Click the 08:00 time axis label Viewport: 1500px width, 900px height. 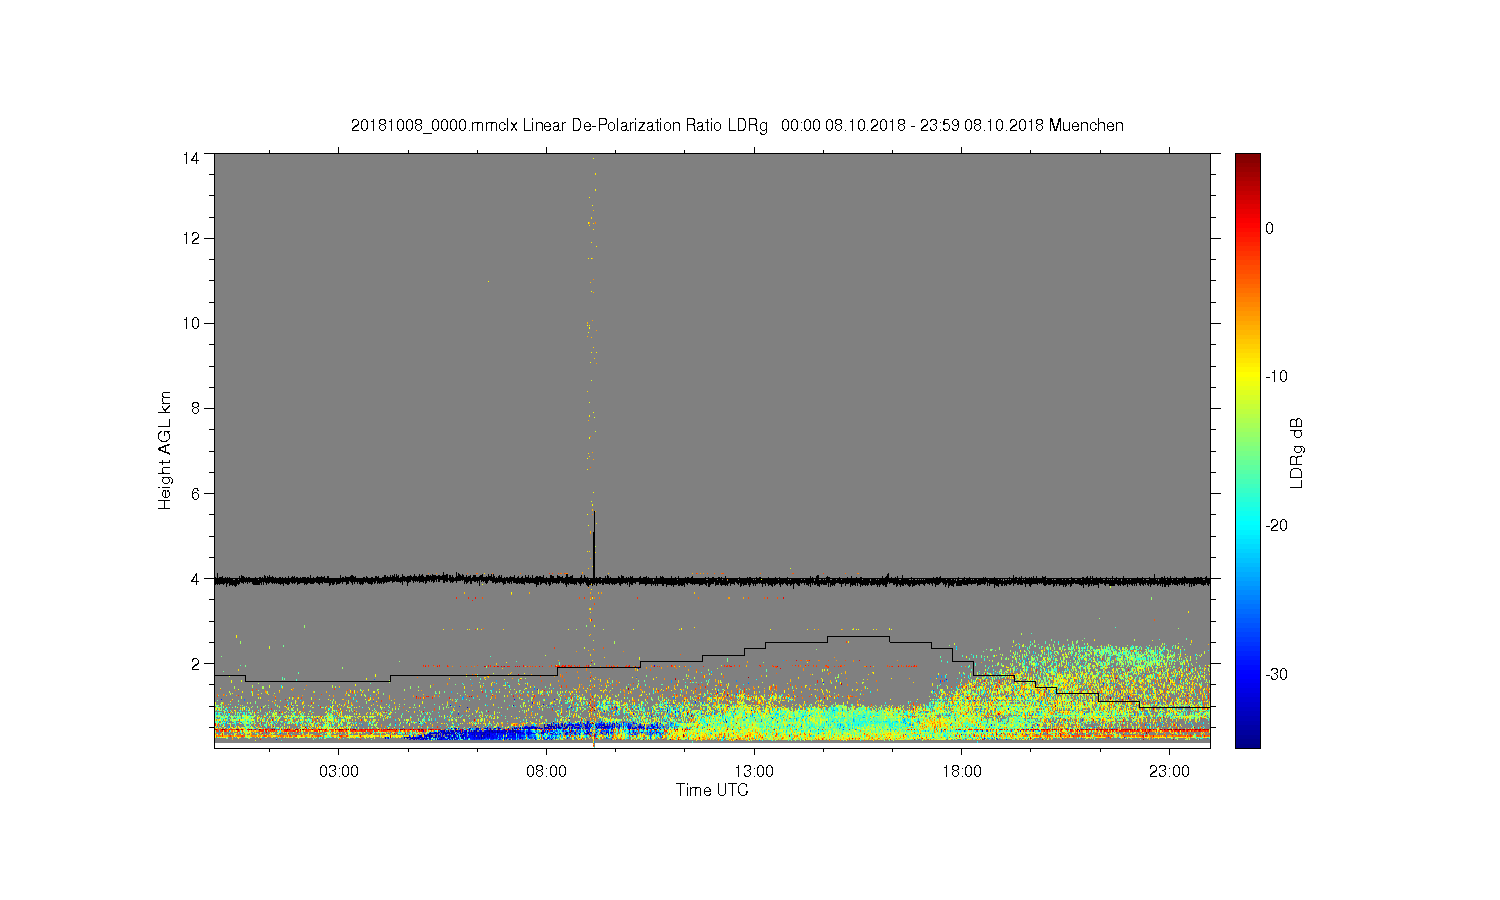(547, 772)
